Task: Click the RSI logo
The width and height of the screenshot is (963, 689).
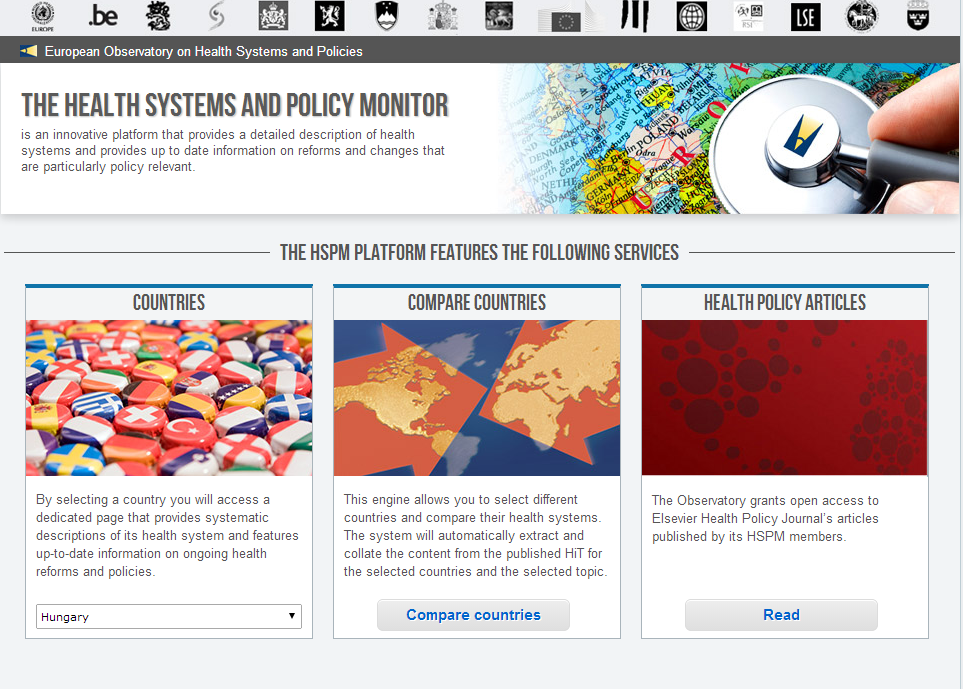Action: tap(749, 16)
